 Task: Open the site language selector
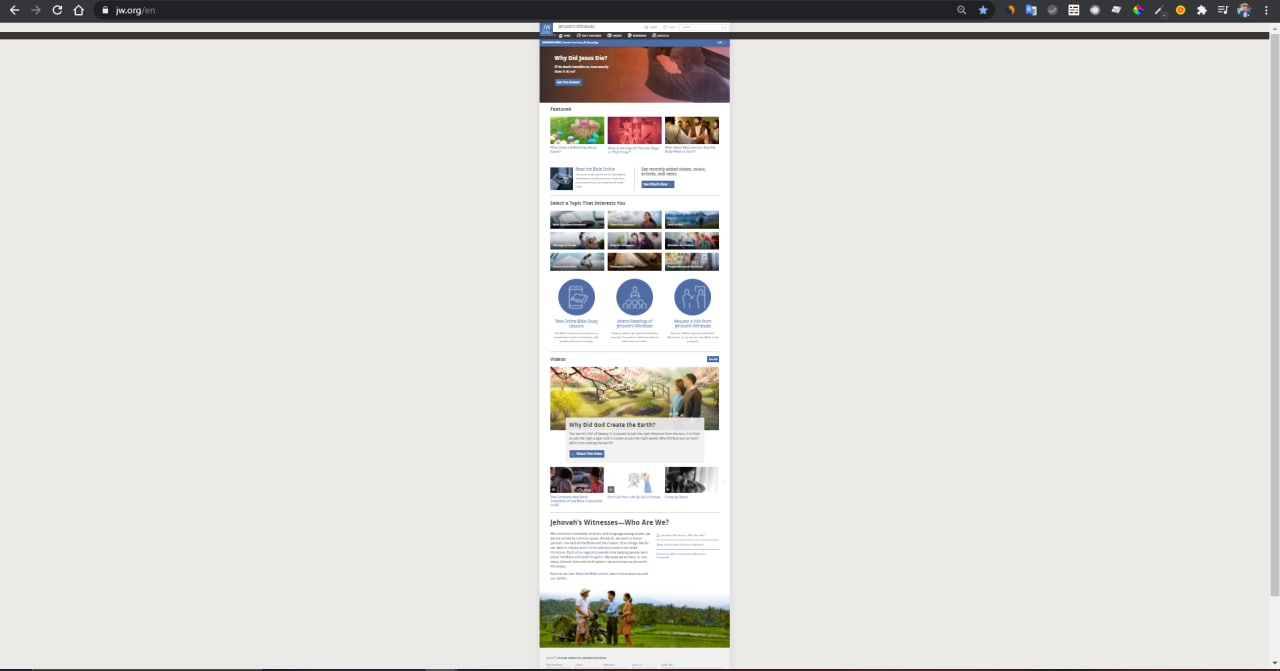click(x=651, y=27)
